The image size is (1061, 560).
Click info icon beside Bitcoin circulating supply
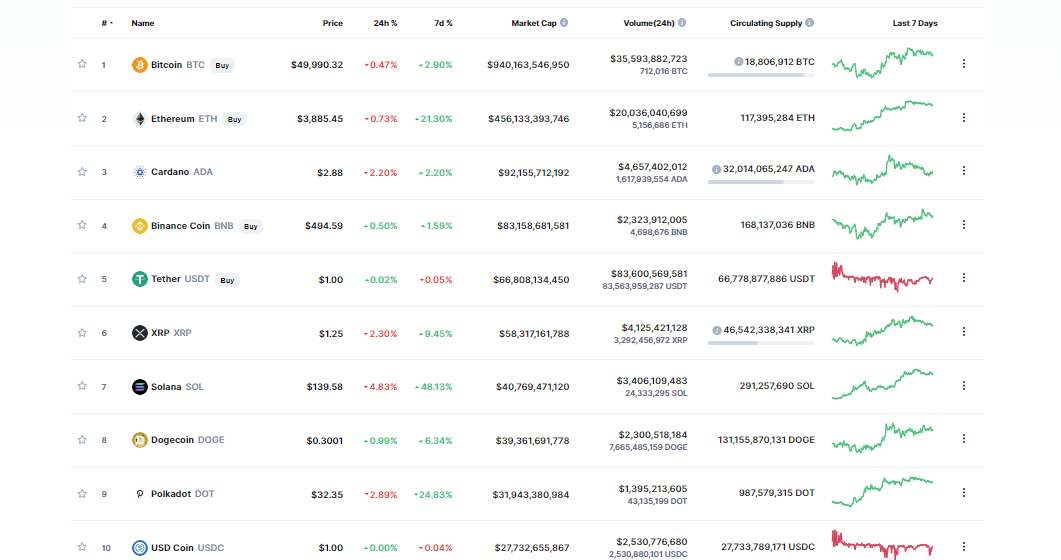(738, 62)
